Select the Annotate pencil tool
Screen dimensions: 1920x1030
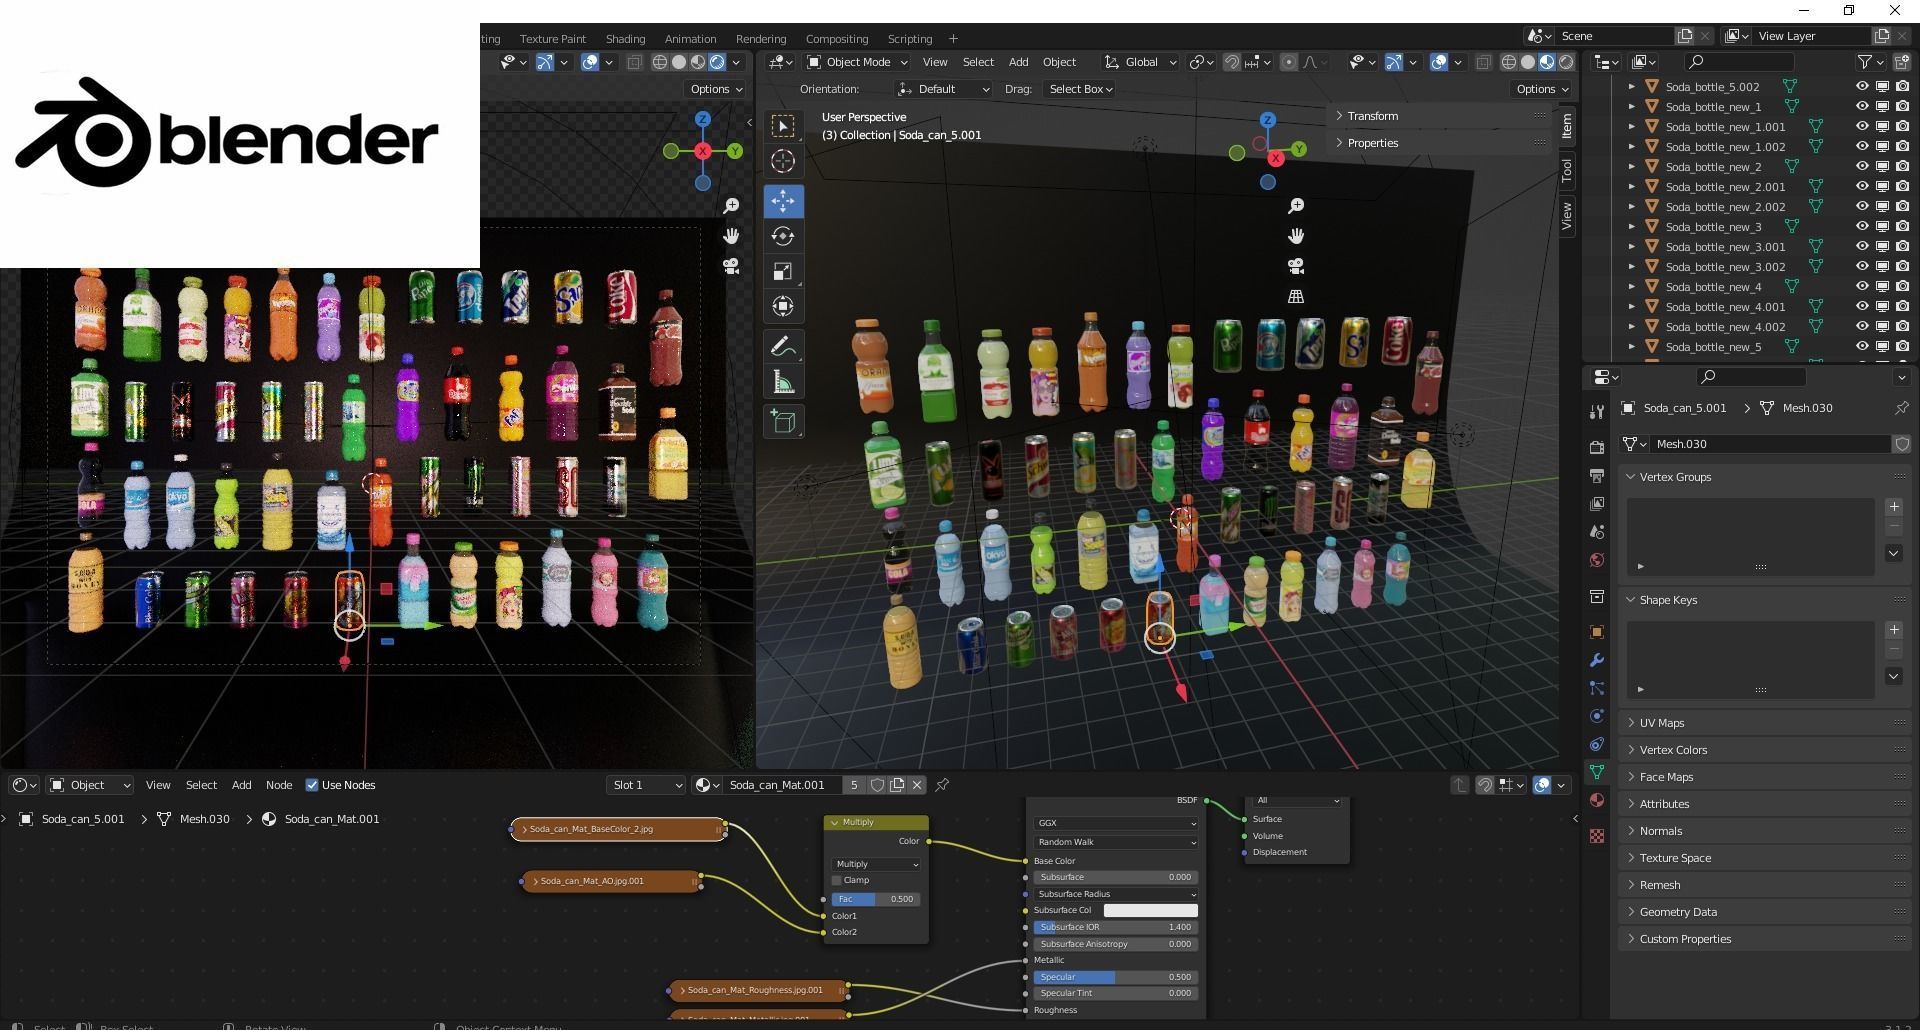783,347
